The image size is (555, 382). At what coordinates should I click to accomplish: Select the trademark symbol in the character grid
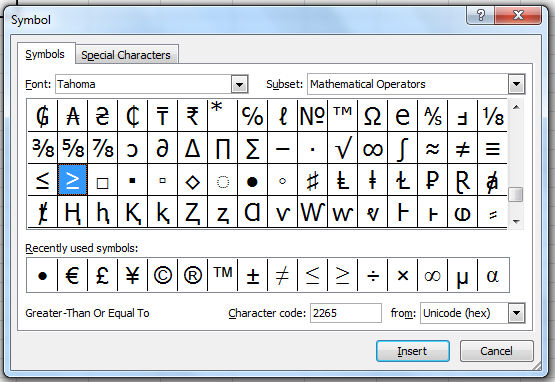coord(343,116)
